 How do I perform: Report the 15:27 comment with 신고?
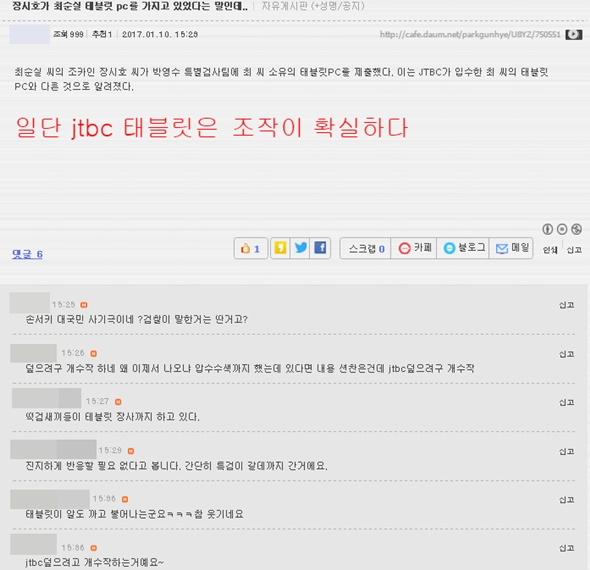567,403
